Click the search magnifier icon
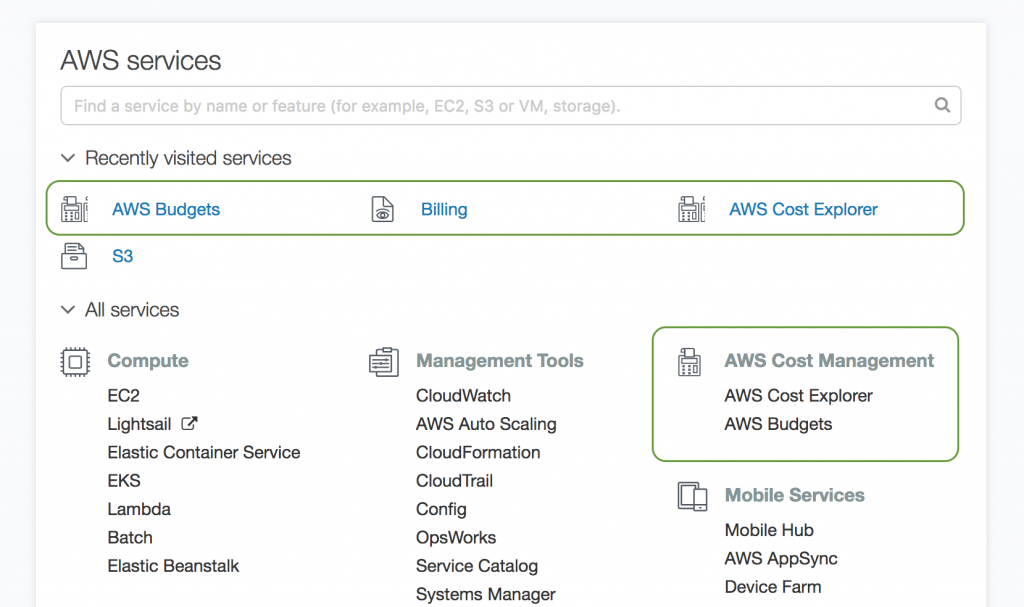The height and width of the screenshot is (607, 1024). (x=941, y=105)
